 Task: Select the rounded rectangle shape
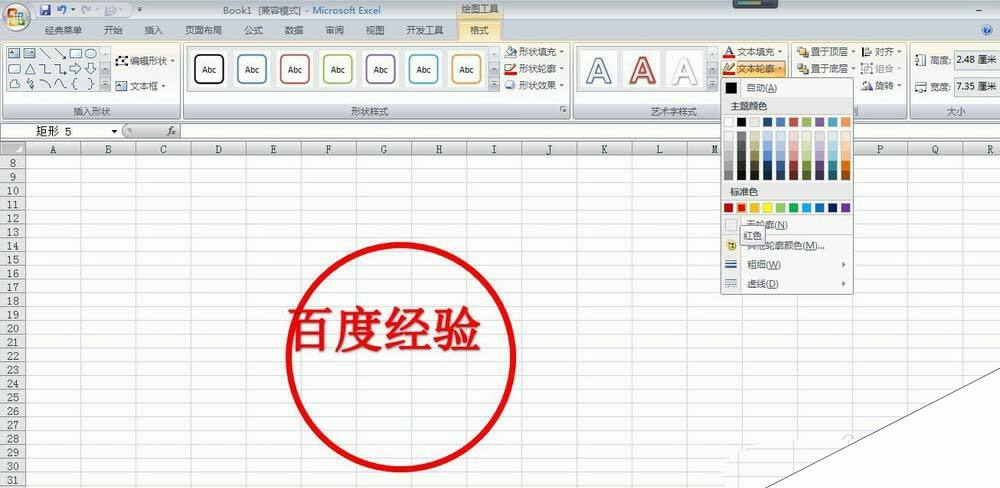coord(14,68)
